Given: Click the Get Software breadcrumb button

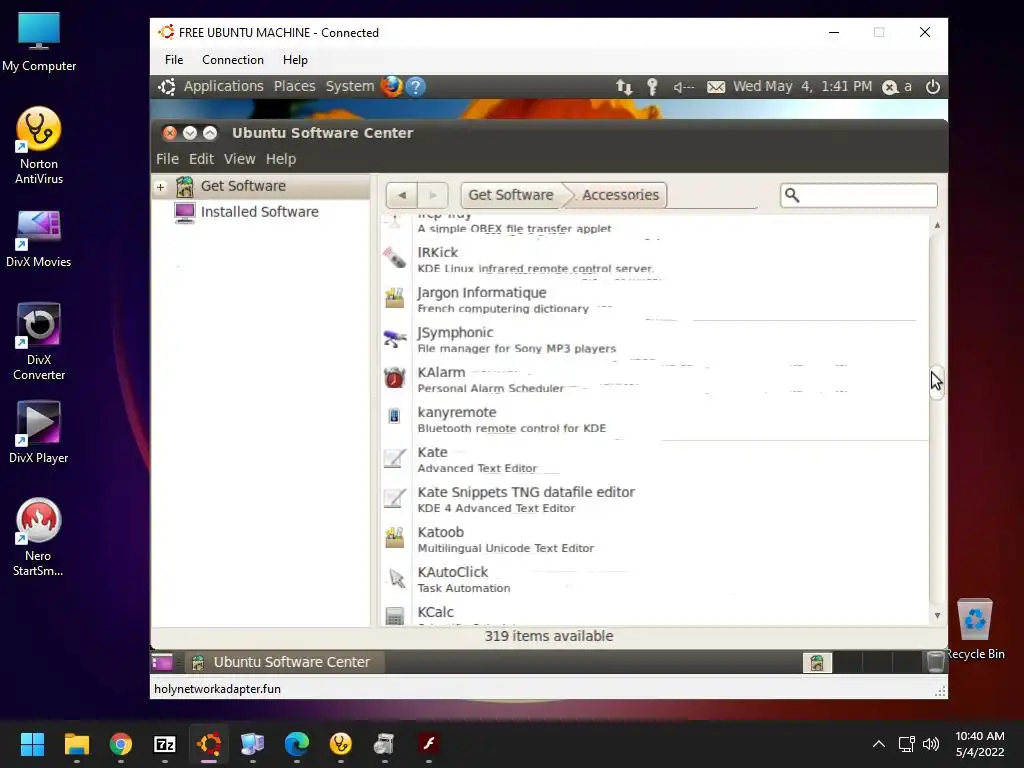Looking at the screenshot, I should (x=511, y=195).
